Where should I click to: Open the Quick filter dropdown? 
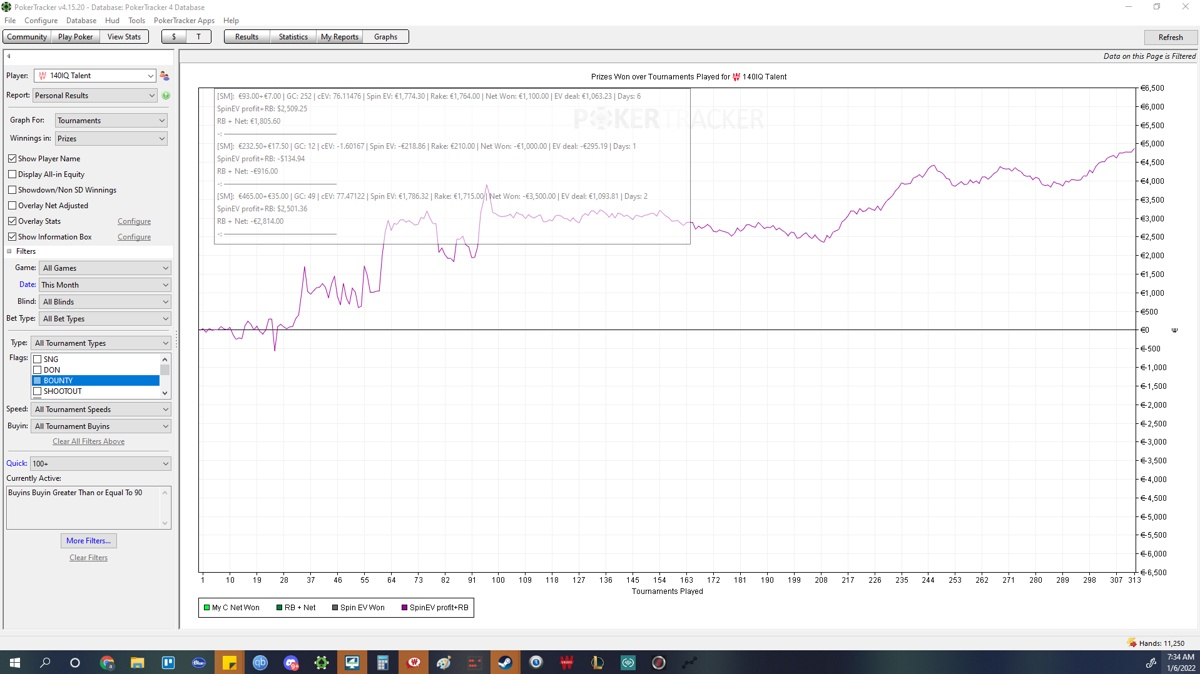(x=100, y=464)
